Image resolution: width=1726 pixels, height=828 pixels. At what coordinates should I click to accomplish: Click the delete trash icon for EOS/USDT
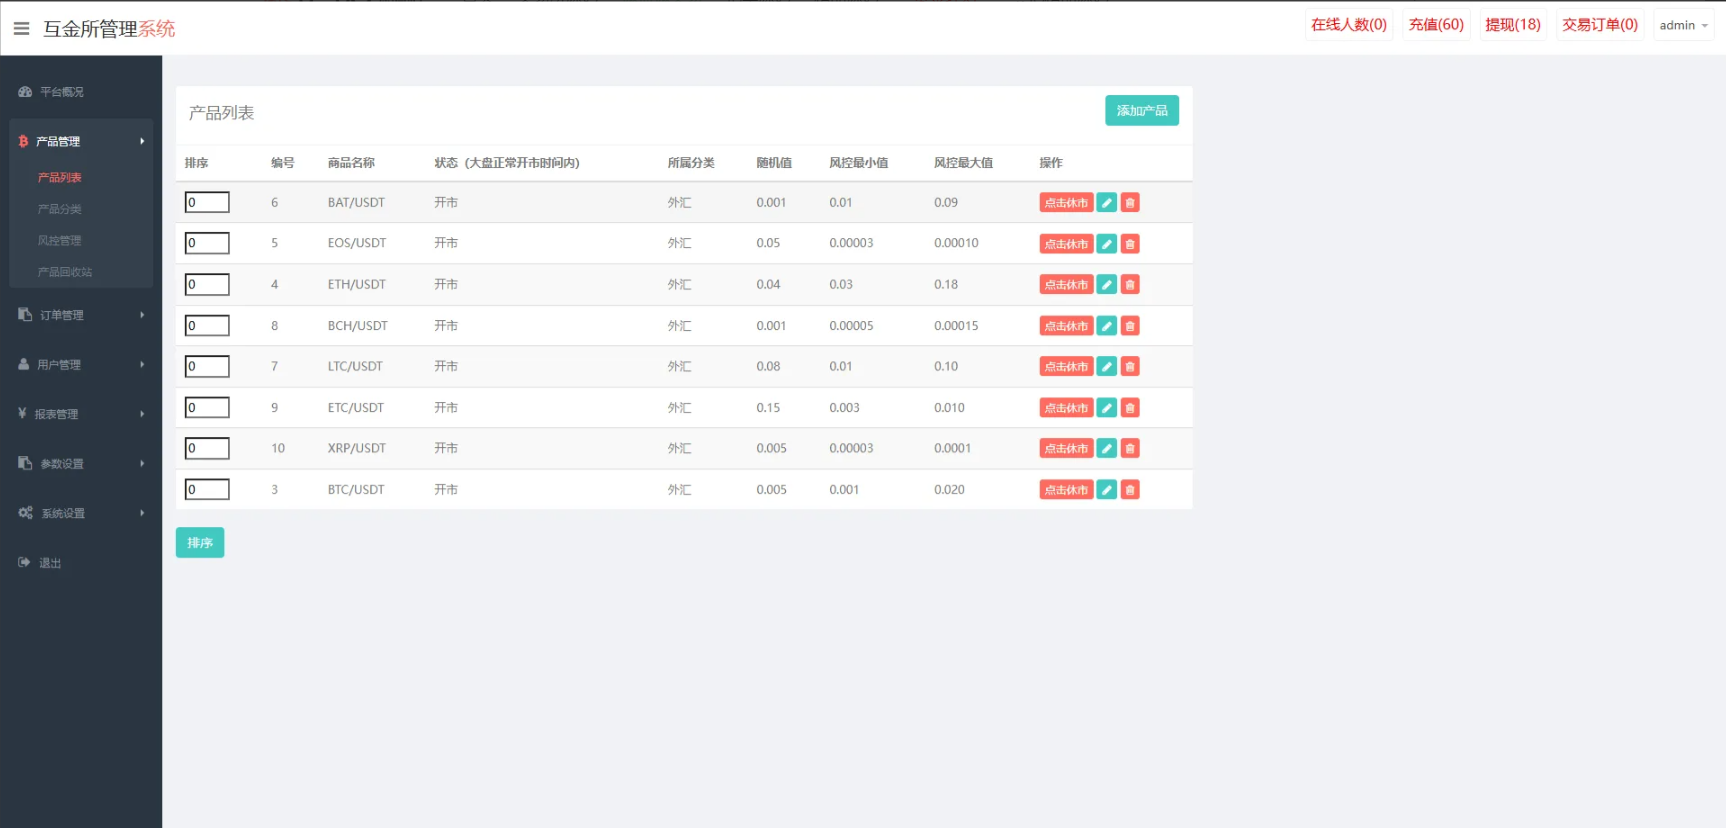pyautogui.click(x=1130, y=244)
